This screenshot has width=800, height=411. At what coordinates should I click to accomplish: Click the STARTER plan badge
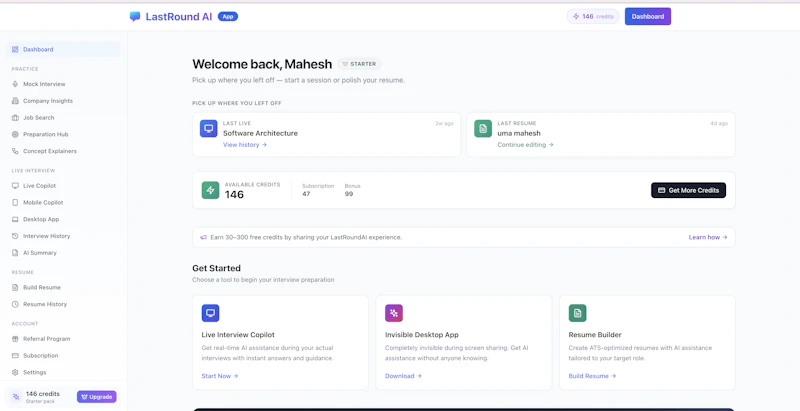pyautogui.click(x=359, y=64)
